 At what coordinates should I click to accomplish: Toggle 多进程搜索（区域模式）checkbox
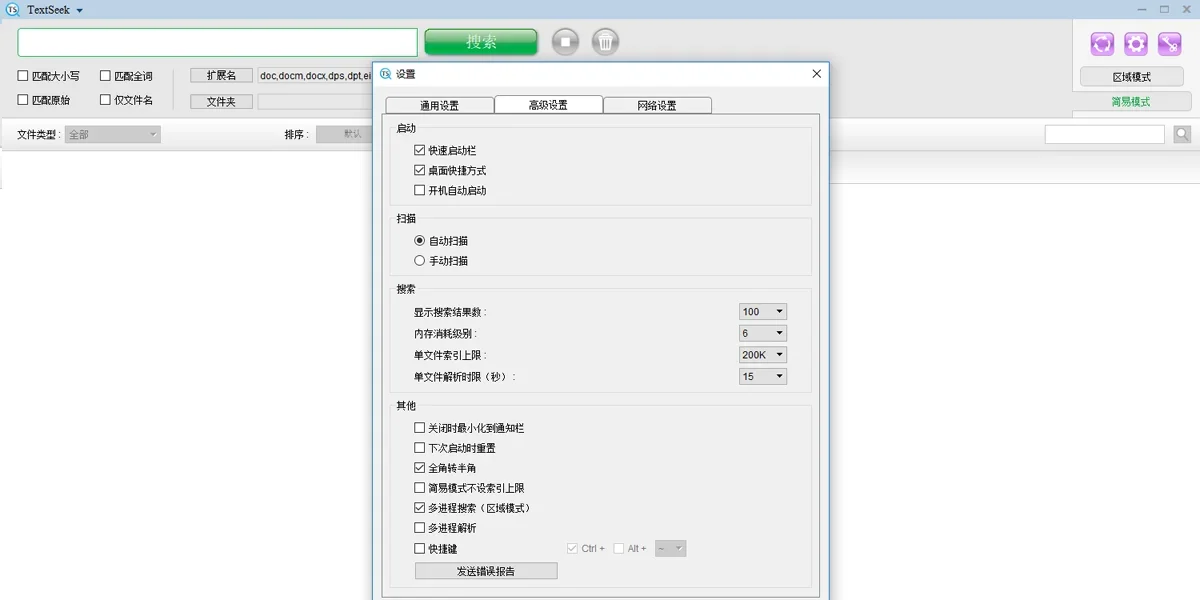(420, 508)
